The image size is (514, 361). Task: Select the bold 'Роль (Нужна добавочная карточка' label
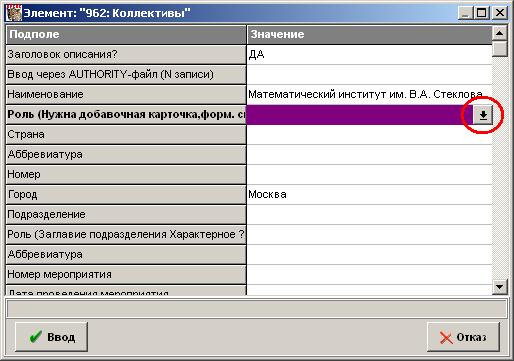click(126, 115)
